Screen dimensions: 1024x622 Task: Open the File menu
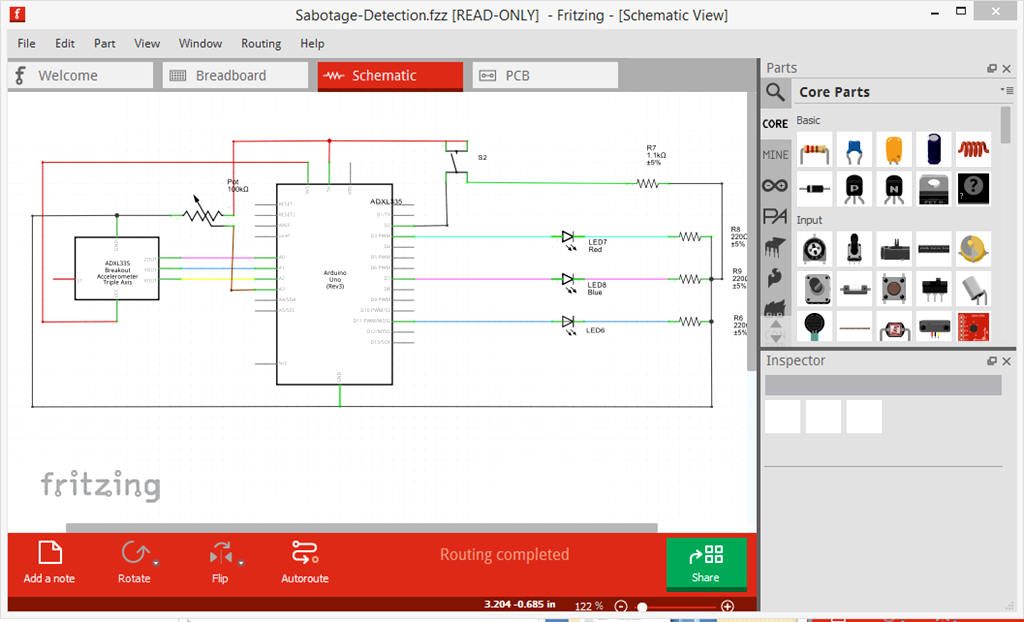(x=26, y=43)
